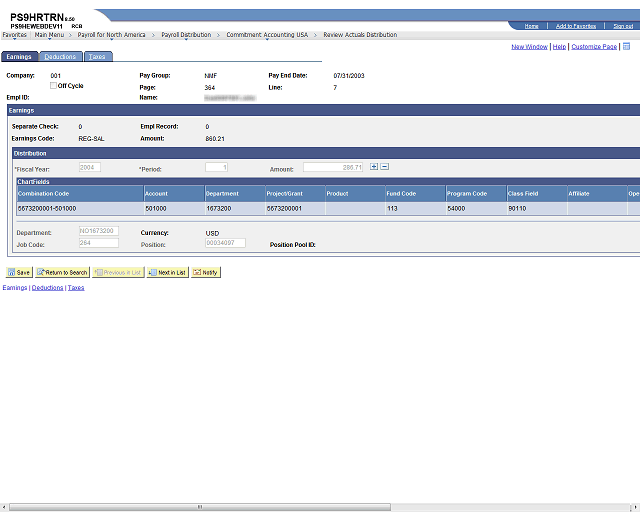640x512 pixels.
Task: Toggle the Off Cycle checkbox
Action: [53, 85]
